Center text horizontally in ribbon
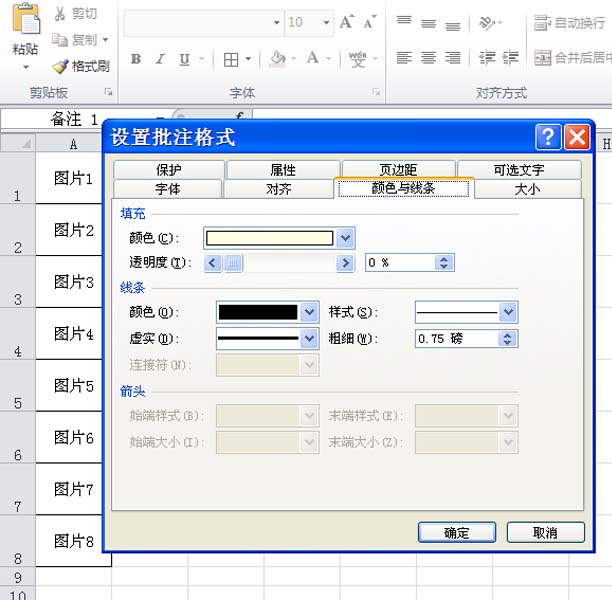 pyautogui.click(x=428, y=58)
